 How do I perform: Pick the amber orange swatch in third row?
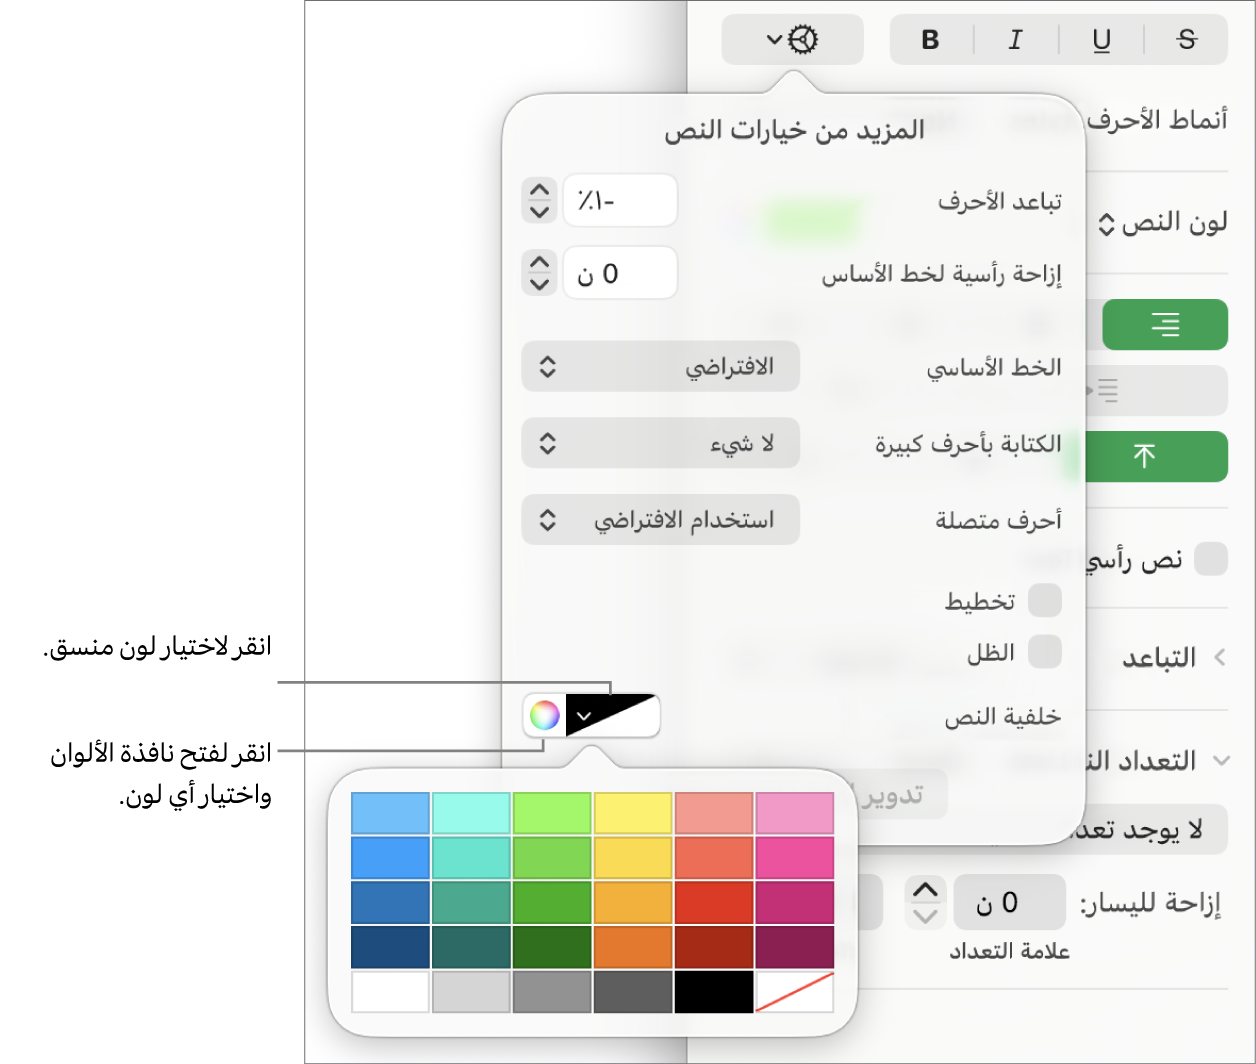[633, 903]
